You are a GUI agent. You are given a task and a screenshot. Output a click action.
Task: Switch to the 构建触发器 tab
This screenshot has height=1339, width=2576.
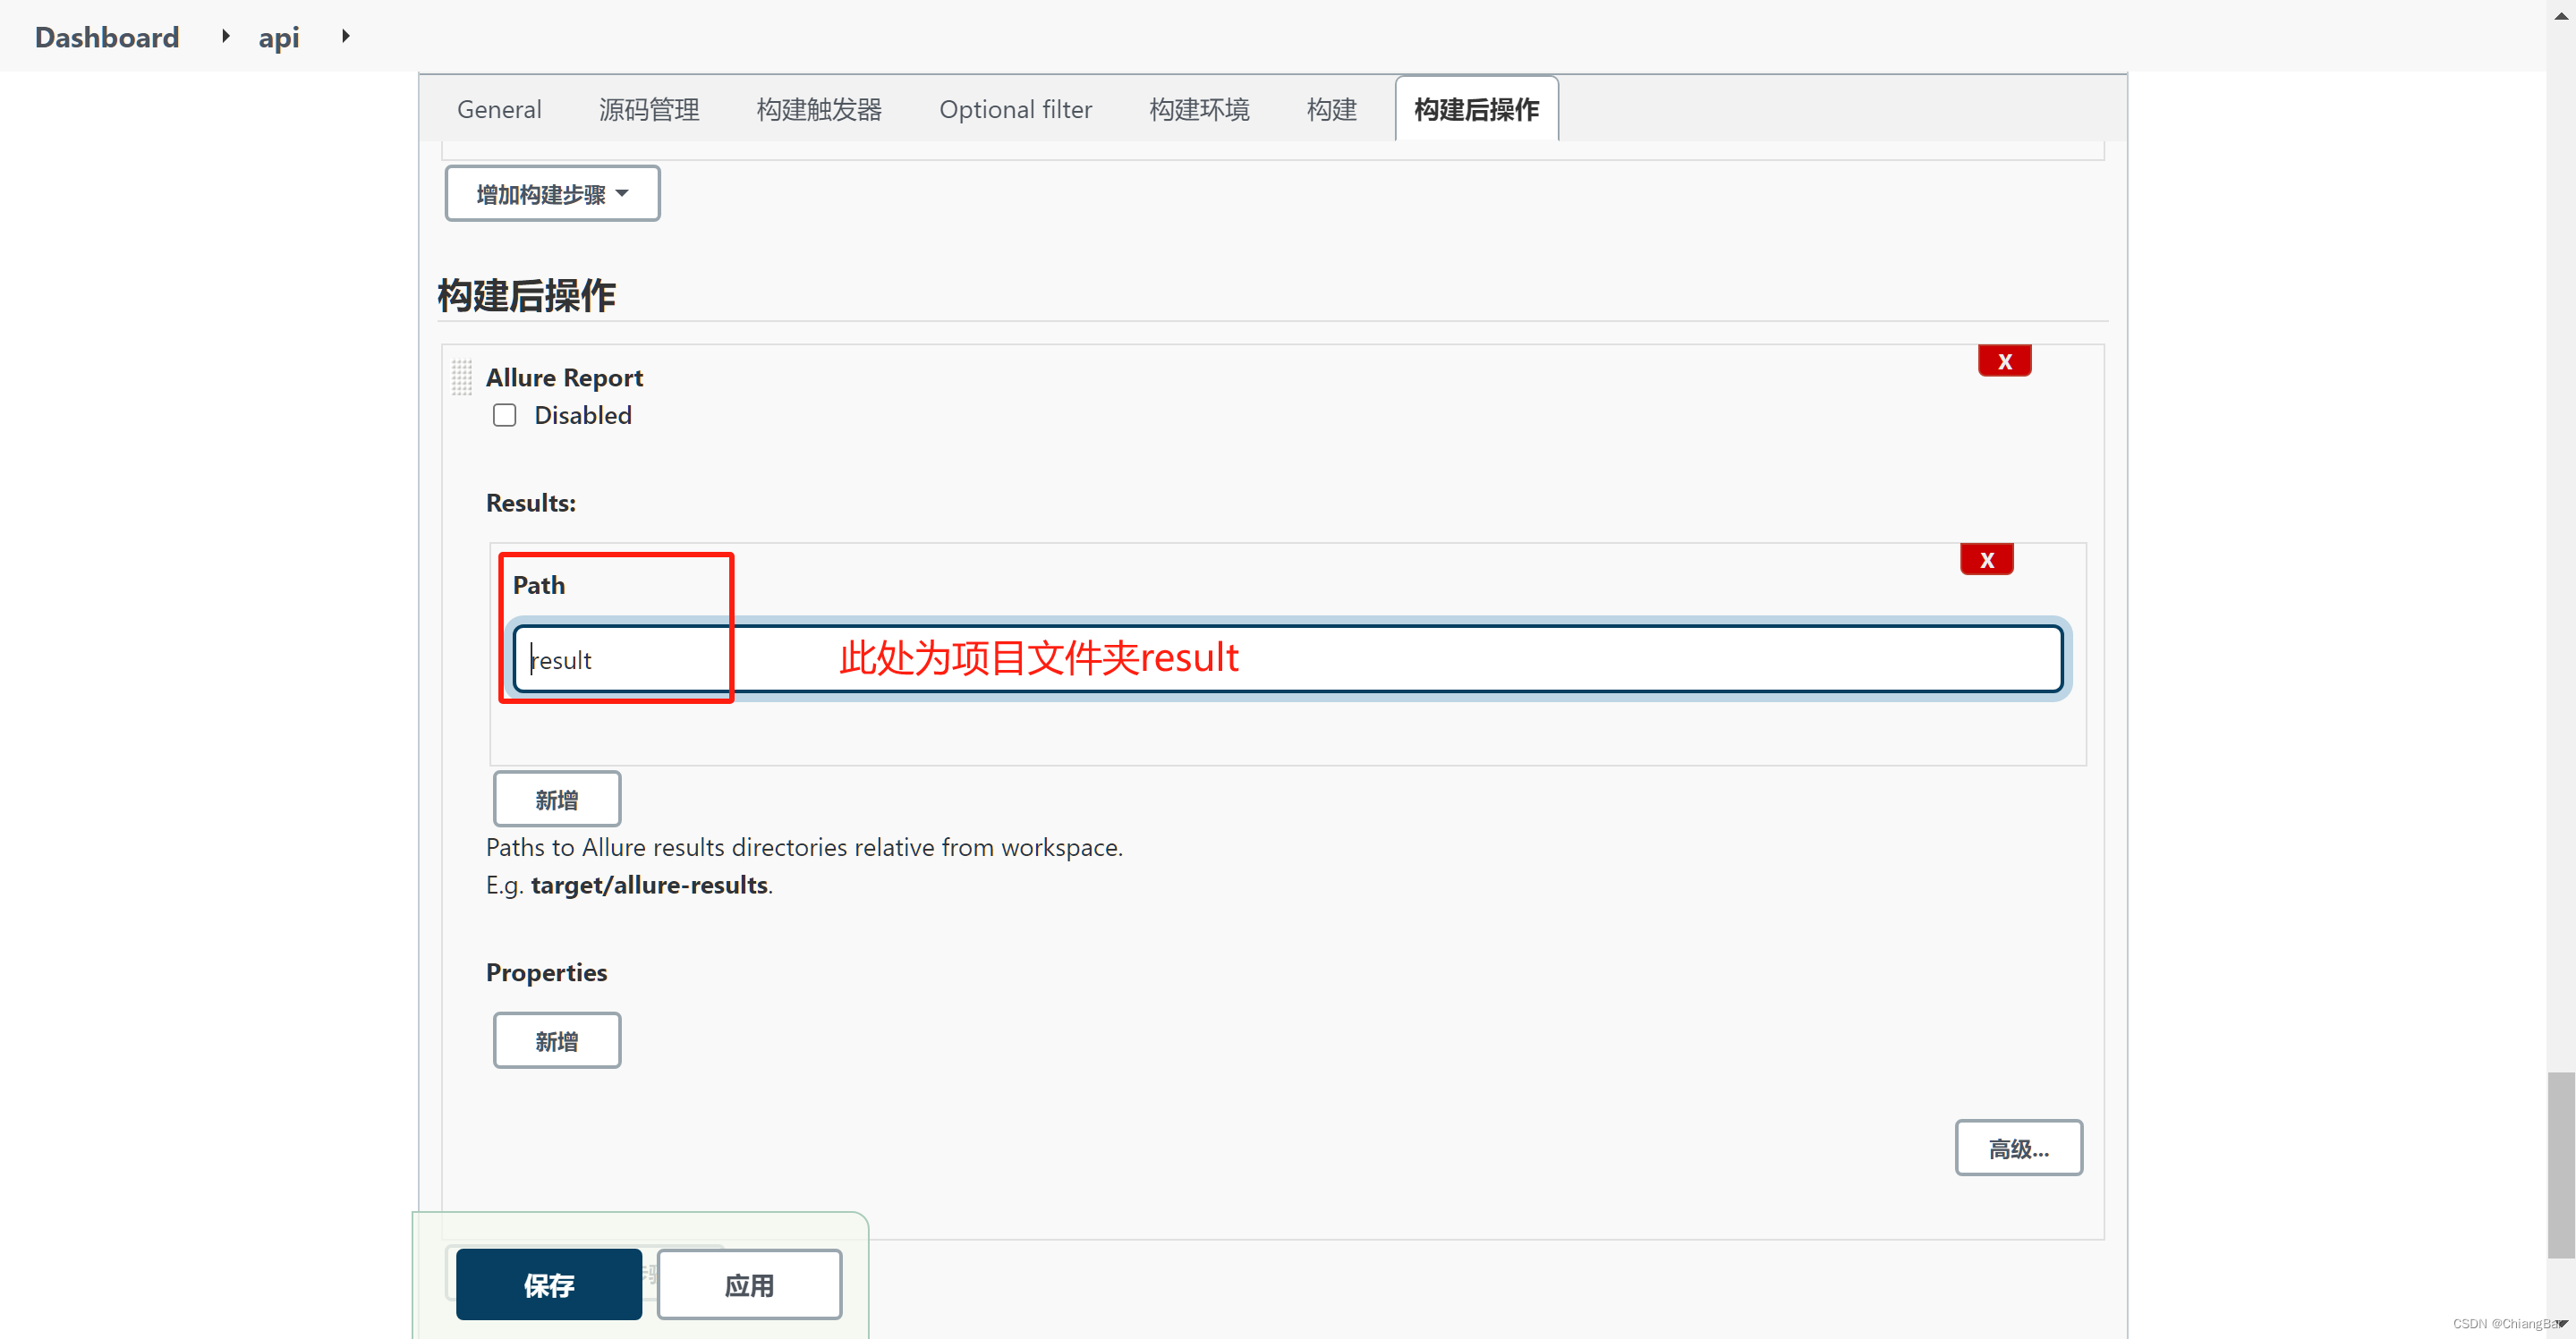click(819, 109)
